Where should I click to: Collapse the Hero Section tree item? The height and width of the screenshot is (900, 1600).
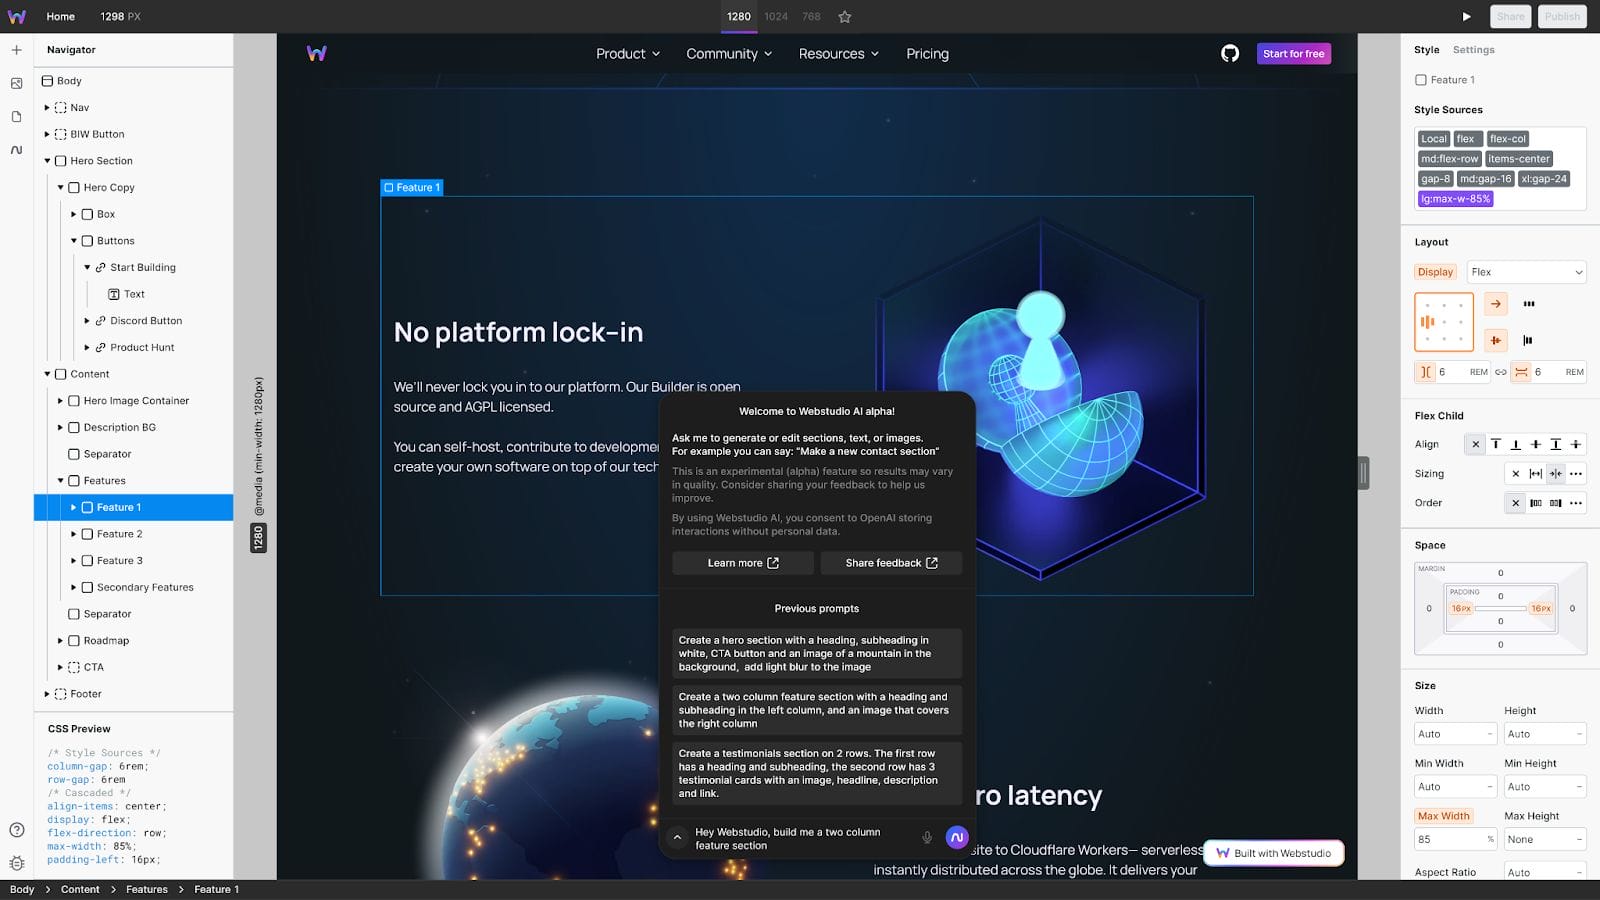click(x=47, y=161)
